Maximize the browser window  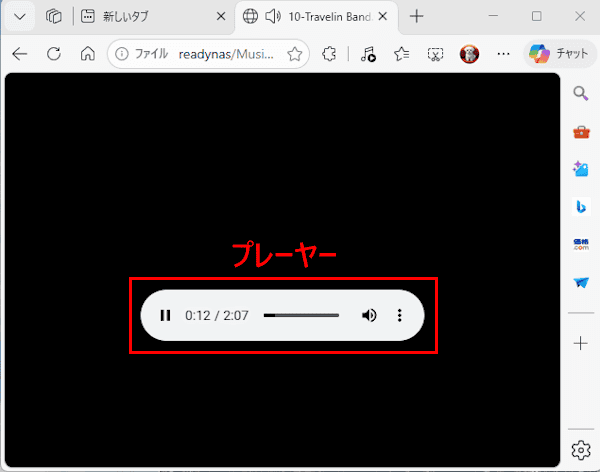pyautogui.click(x=536, y=16)
